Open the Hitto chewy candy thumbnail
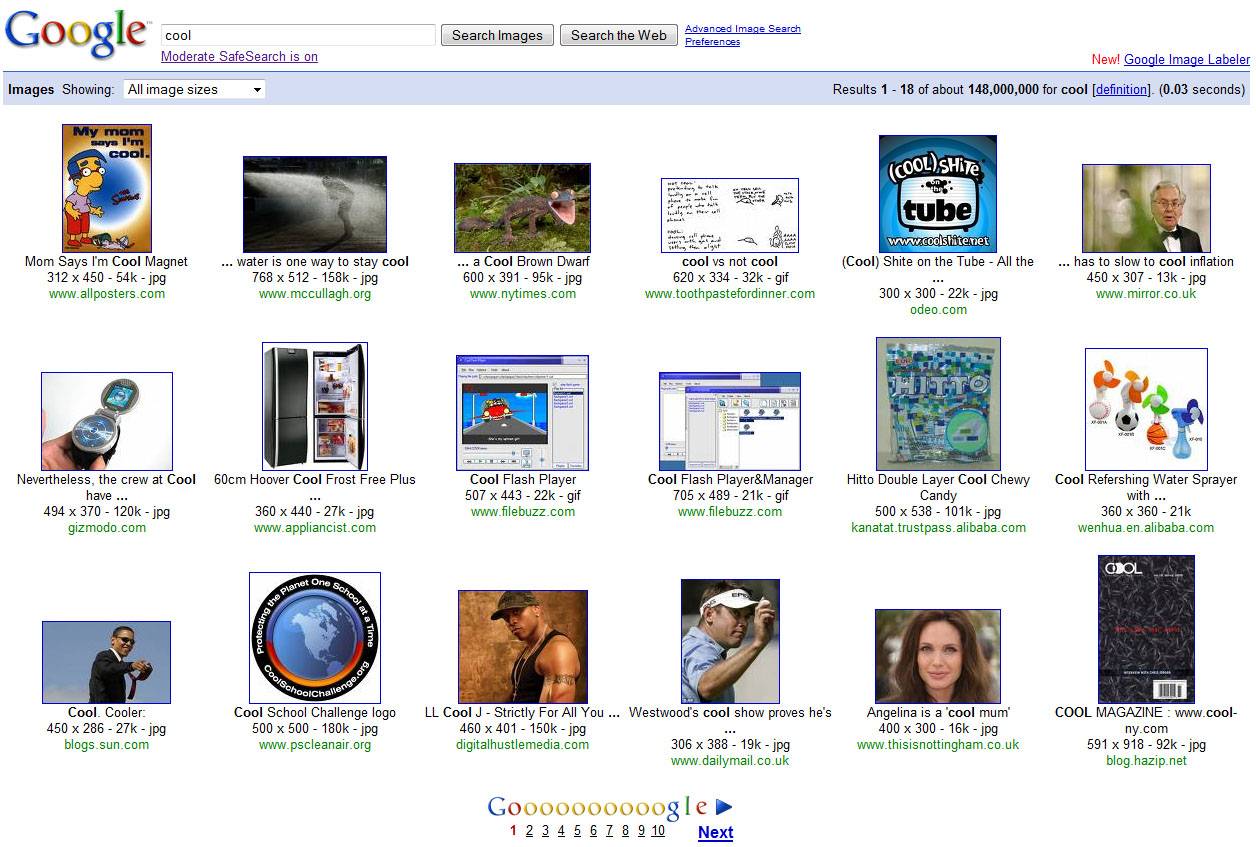1256x847 pixels. pyautogui.click(x=938, y=404)
